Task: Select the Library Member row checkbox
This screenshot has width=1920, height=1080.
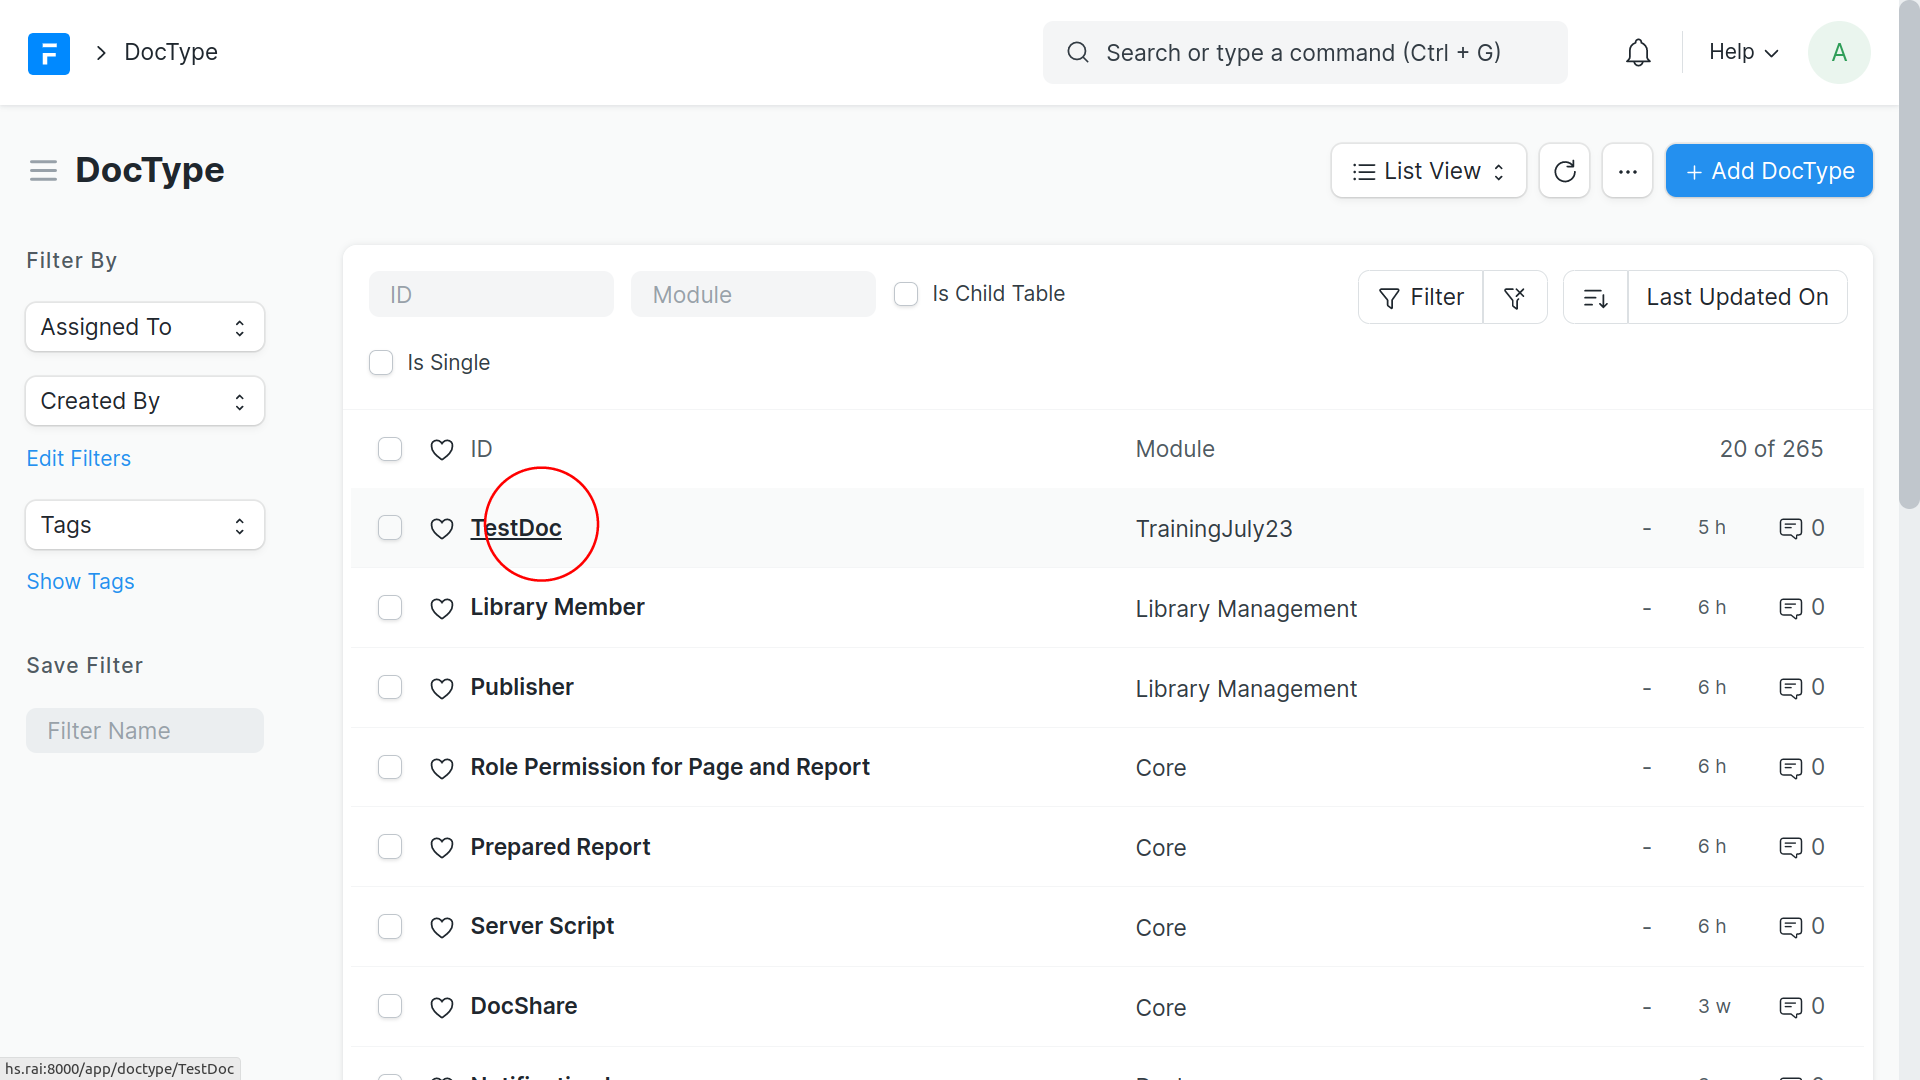Action: point(390,608)
